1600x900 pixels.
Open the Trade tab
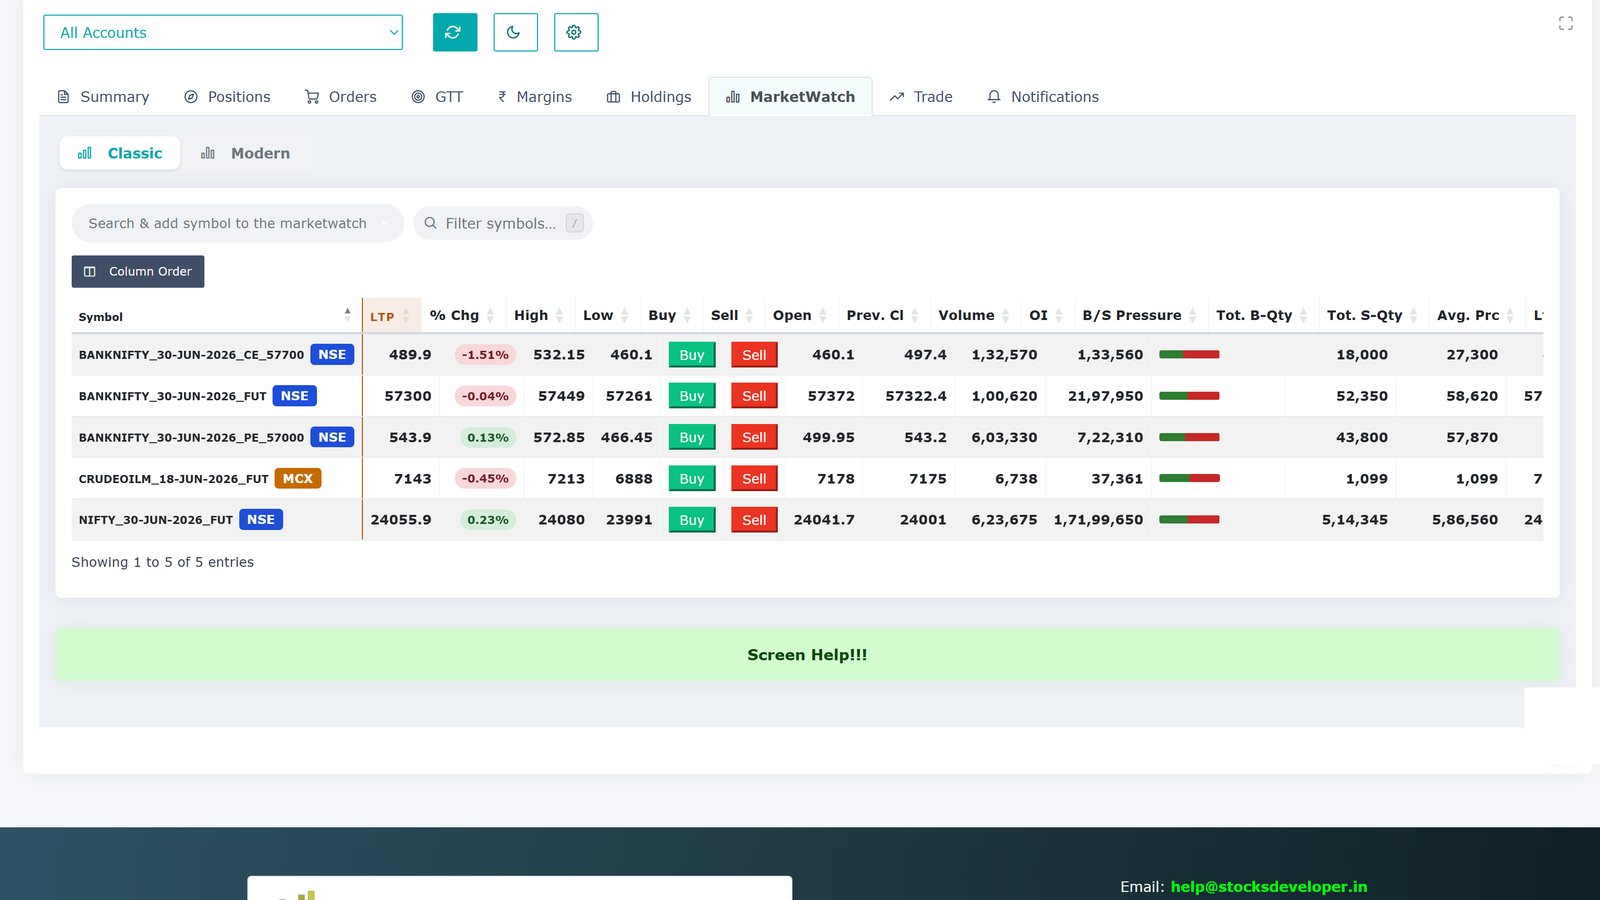pyautogui.click(x=920, y=97)
